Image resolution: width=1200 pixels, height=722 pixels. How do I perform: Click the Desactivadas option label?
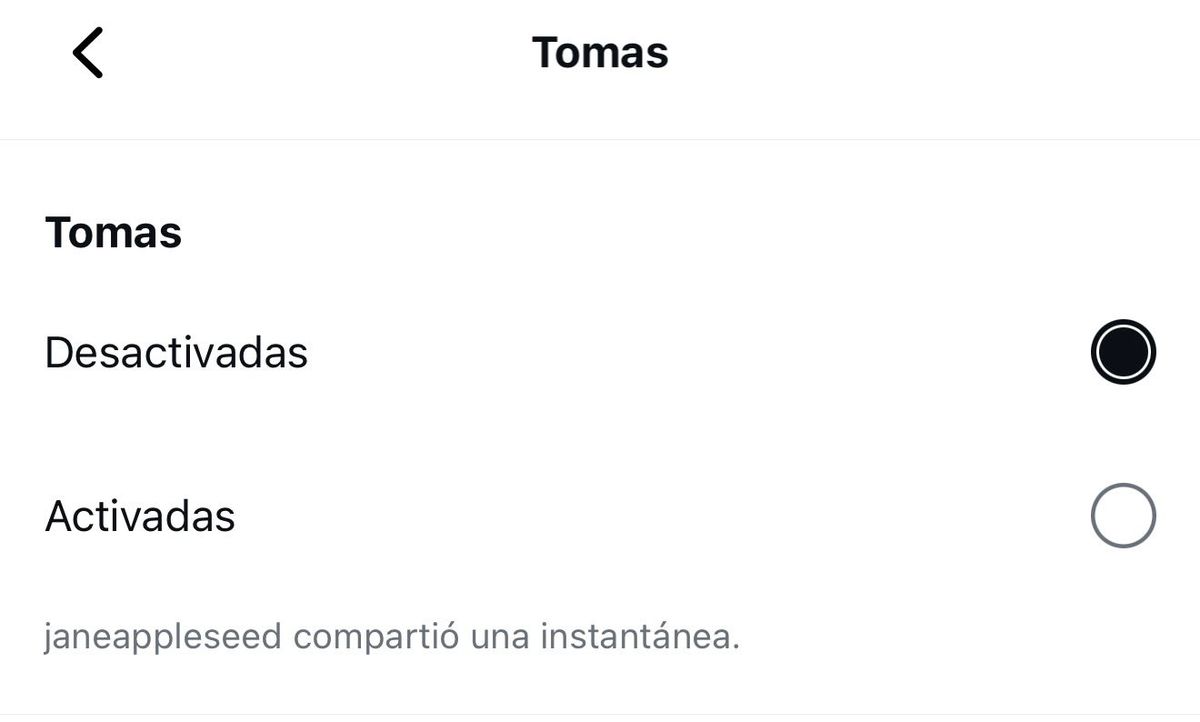[x=176, y=353]
